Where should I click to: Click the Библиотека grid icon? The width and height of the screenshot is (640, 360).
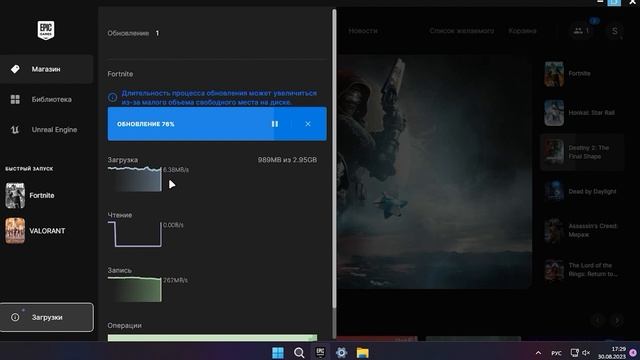pos(15,99)
